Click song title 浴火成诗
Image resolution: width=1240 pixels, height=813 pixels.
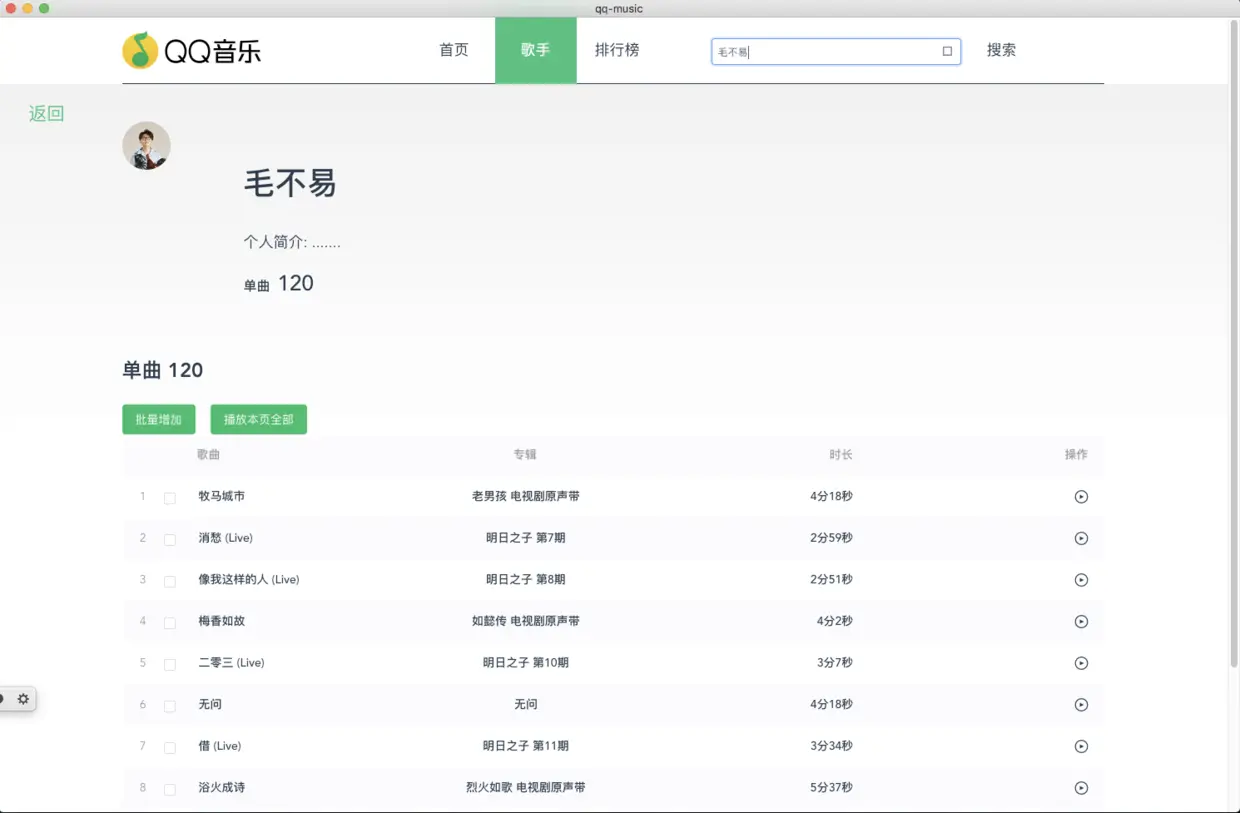coord(221,788)
